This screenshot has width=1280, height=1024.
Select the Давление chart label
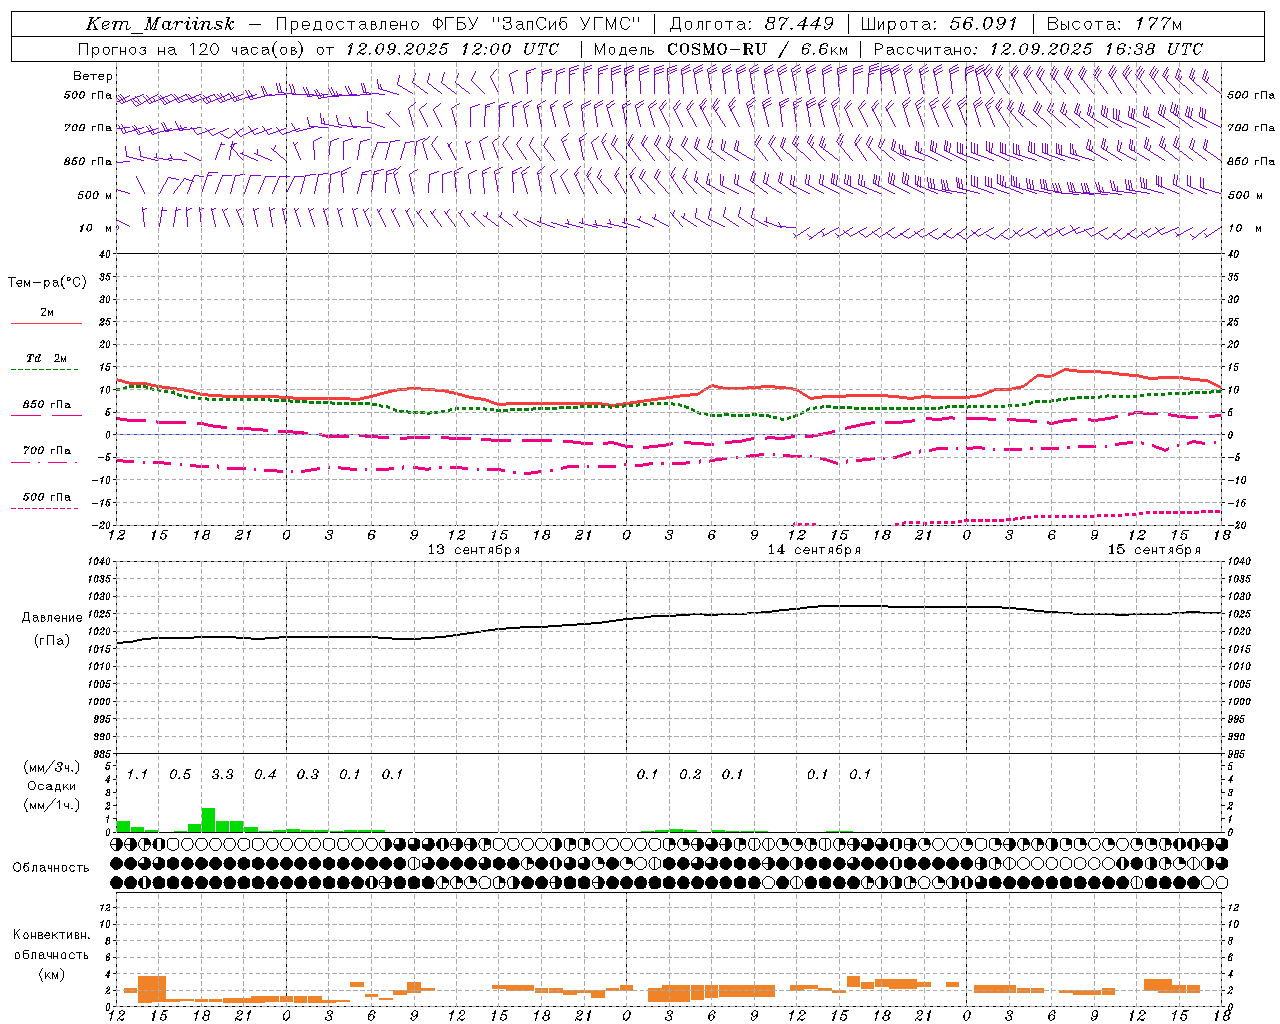coord(52,618)
